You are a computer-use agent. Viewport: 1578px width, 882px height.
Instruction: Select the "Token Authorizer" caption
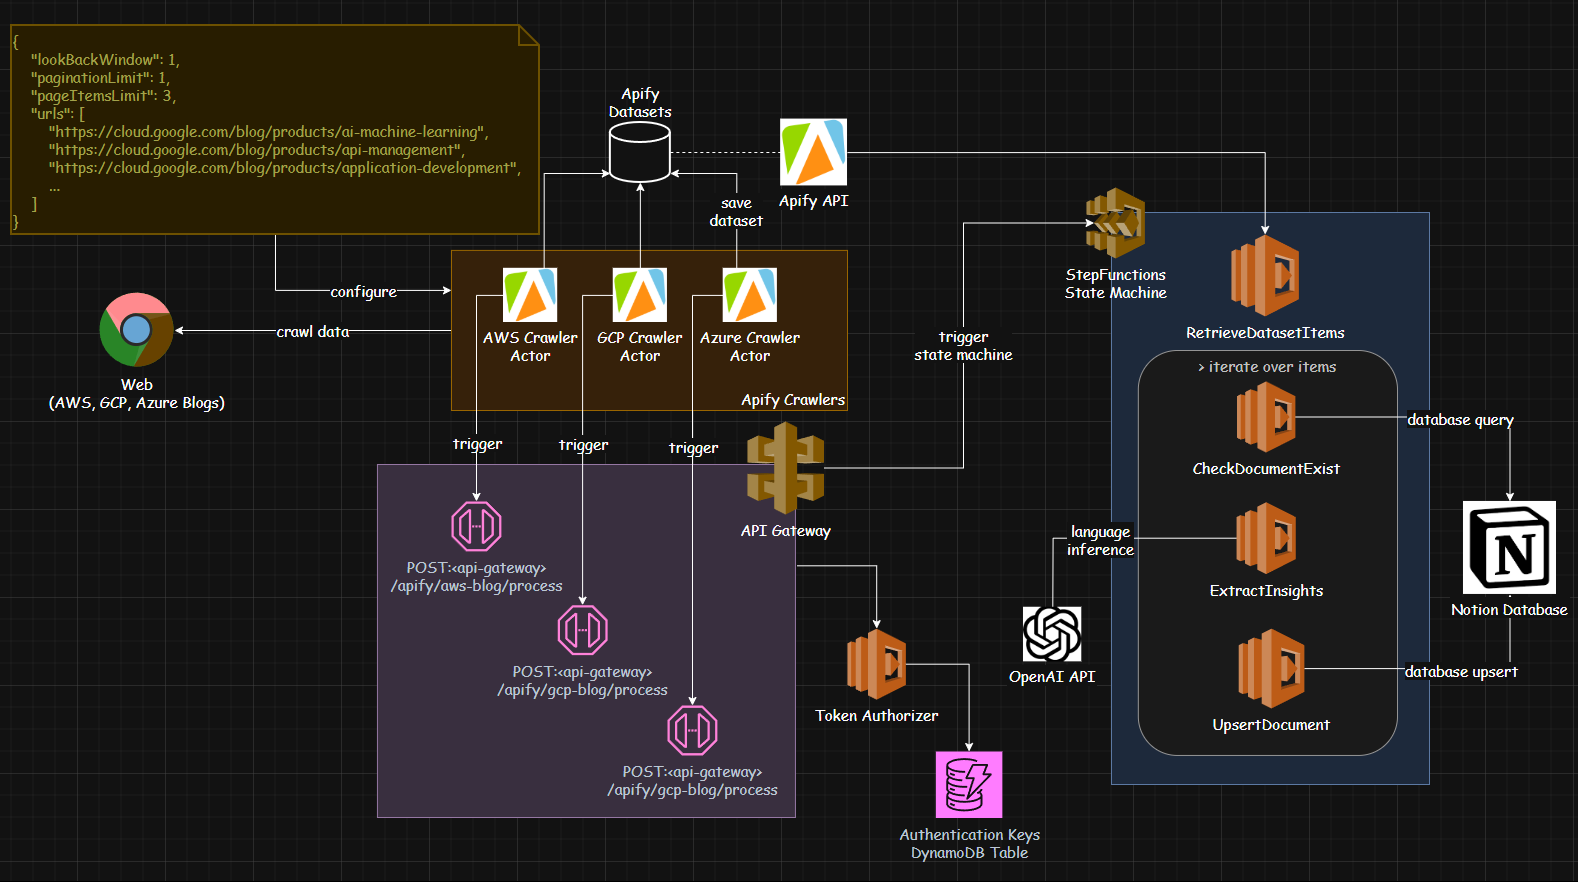(x=876, y=716)
